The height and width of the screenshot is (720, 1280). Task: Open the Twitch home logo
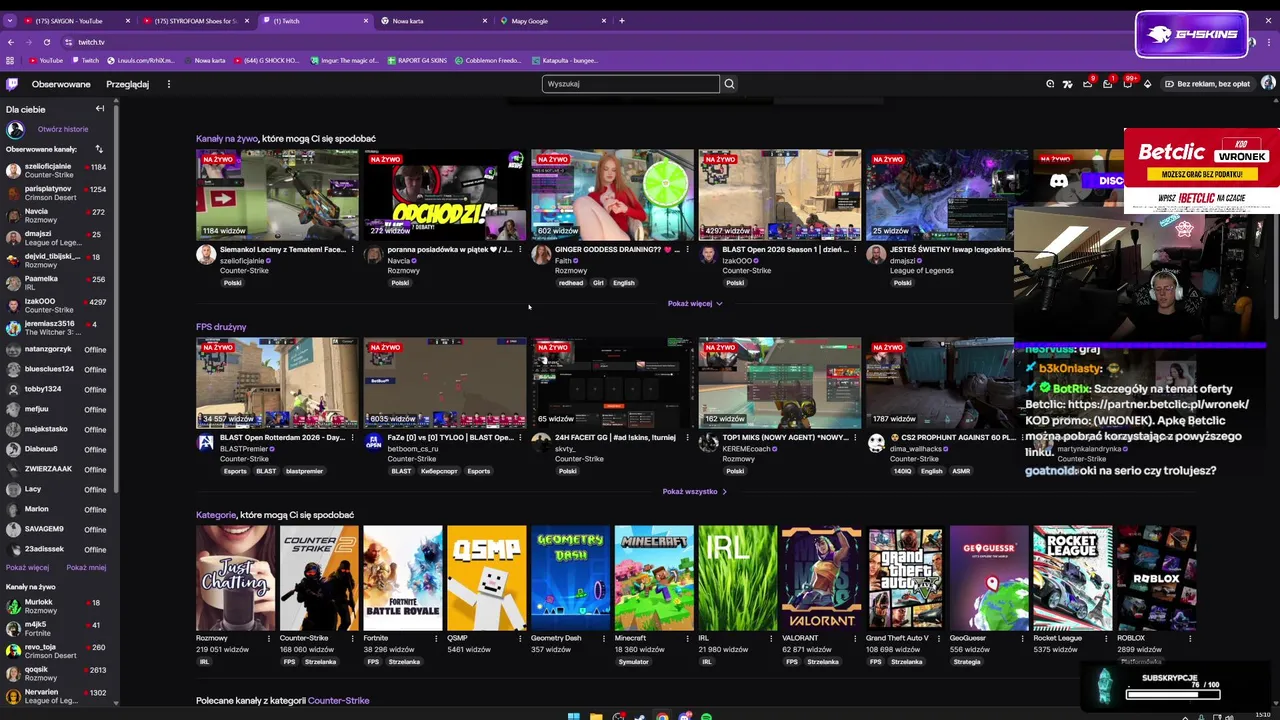12,84
